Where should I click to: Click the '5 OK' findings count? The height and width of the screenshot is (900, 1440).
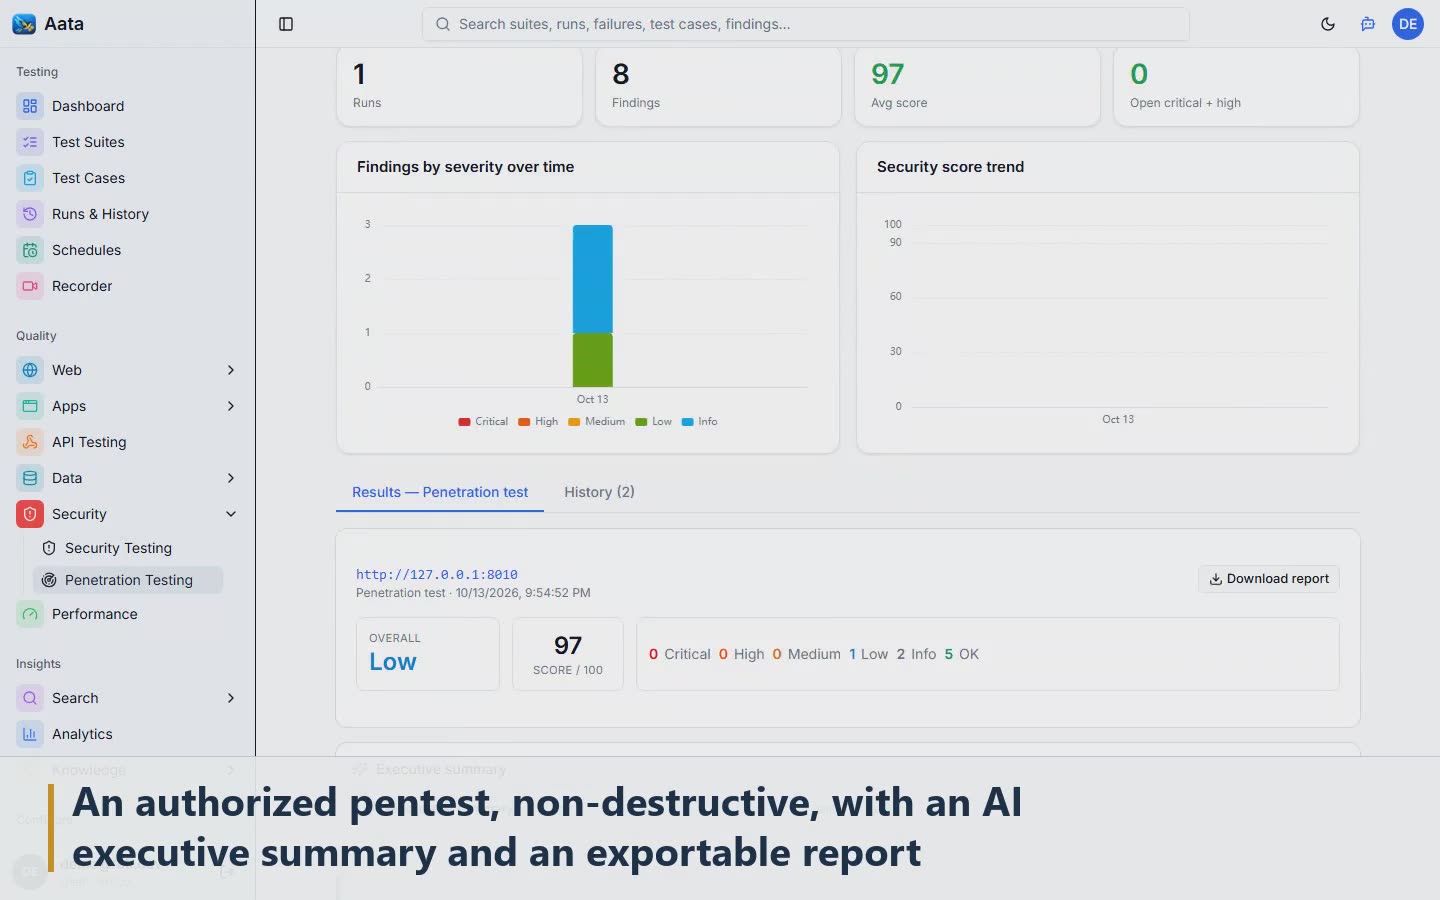coord(962,654)
